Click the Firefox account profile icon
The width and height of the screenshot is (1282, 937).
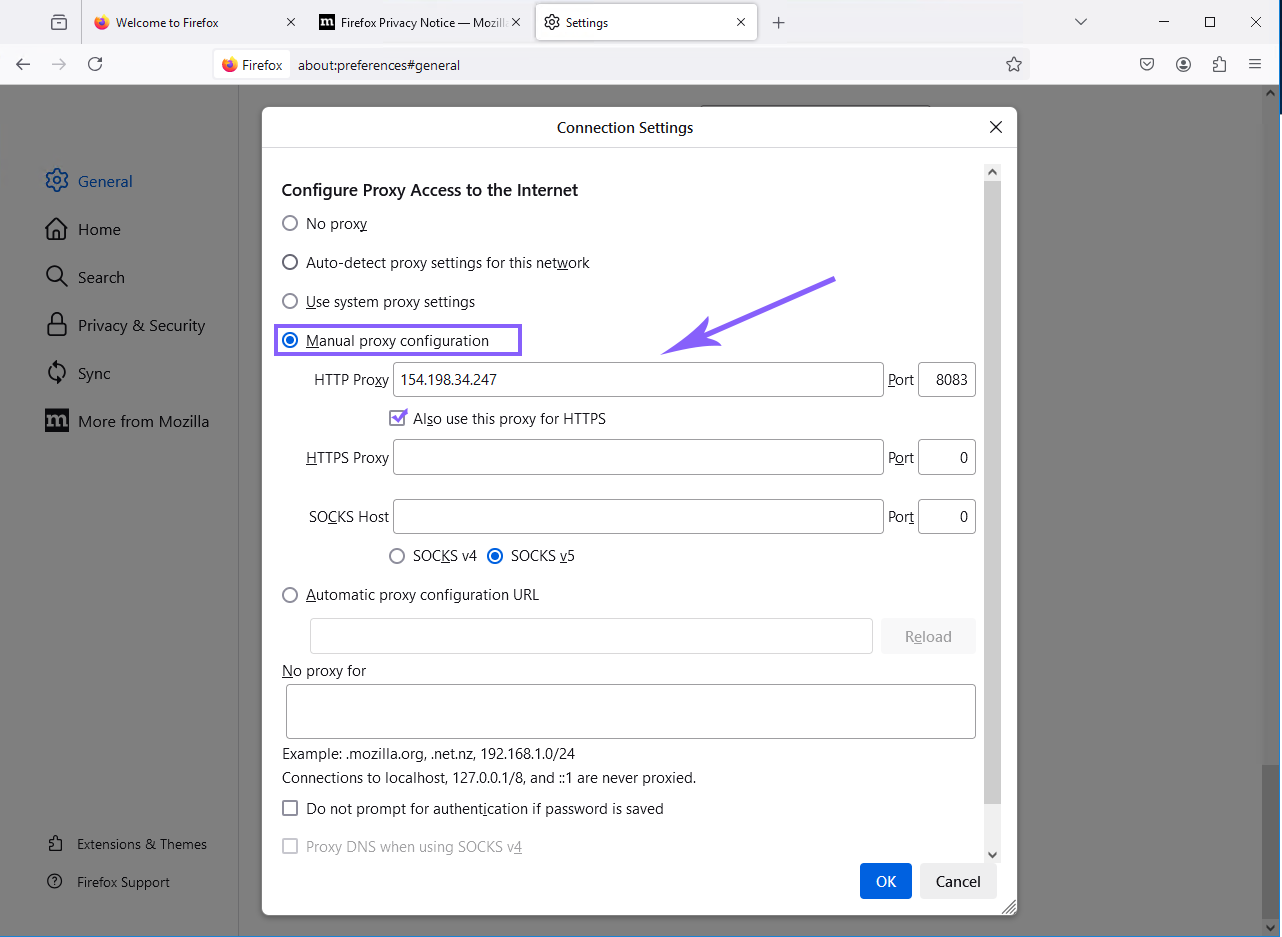click(1183, 65)
